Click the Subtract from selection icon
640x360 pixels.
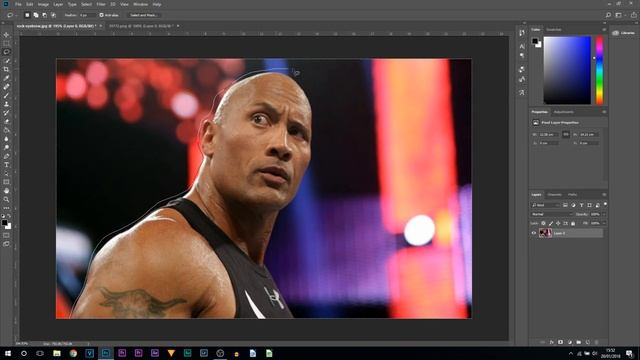coord(44,15)
